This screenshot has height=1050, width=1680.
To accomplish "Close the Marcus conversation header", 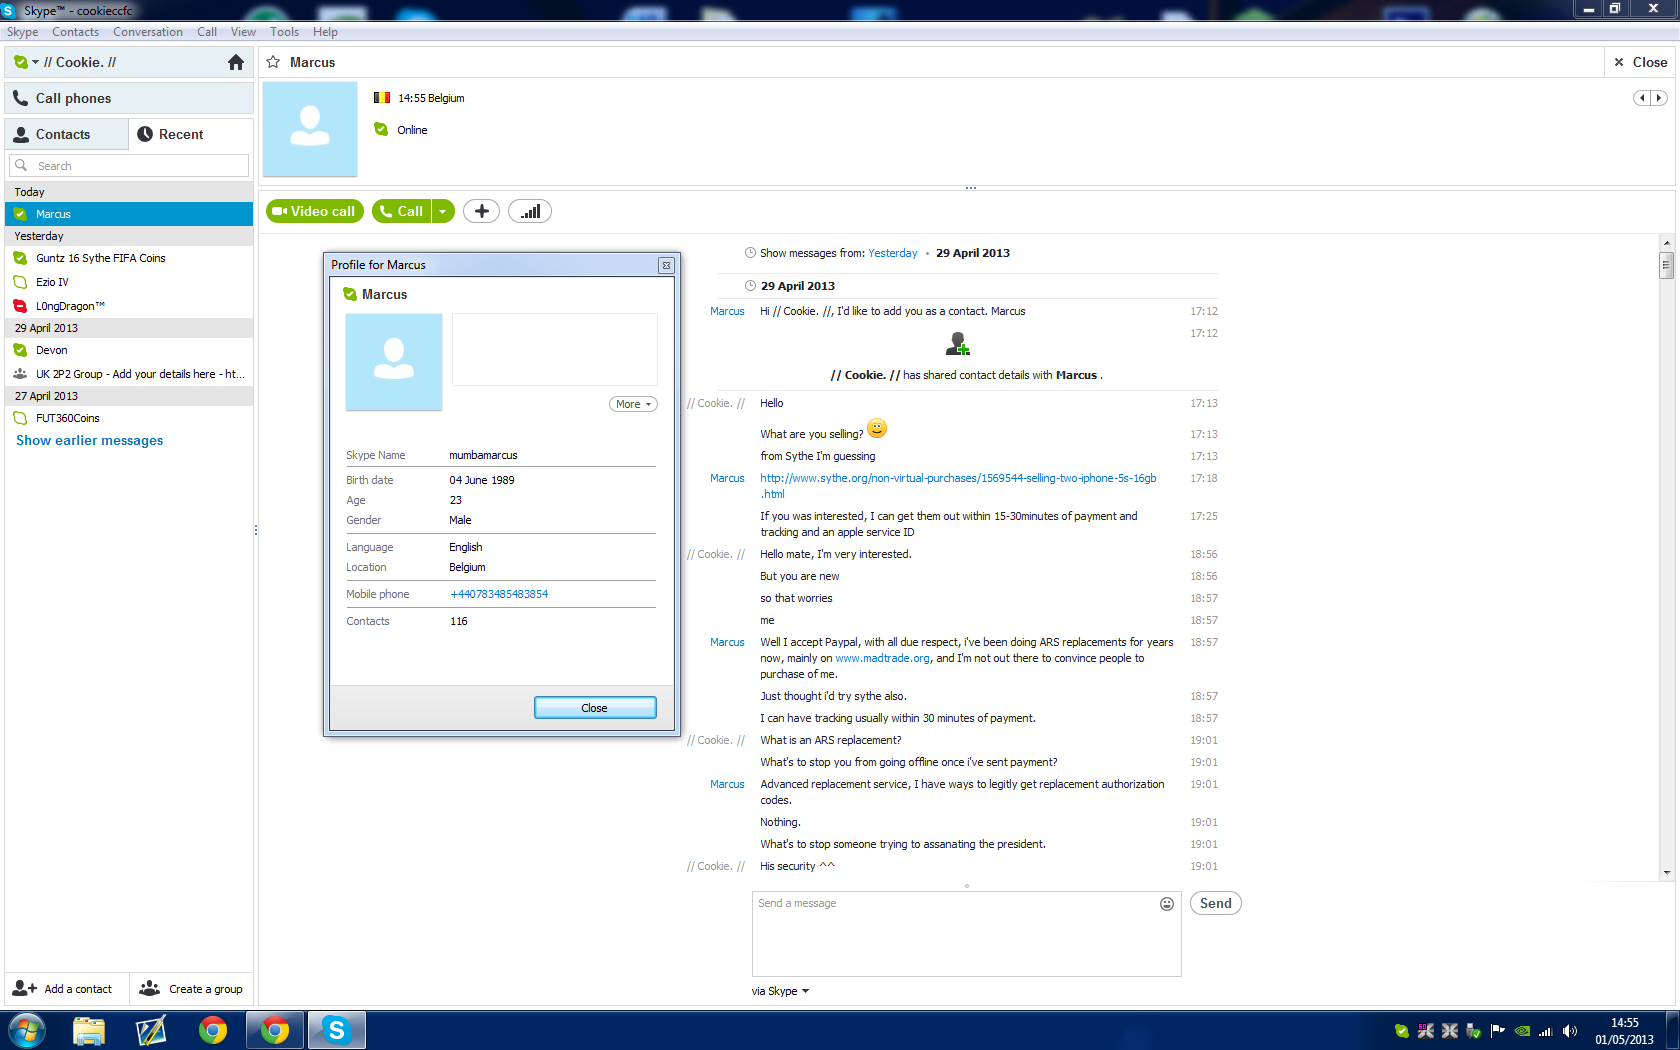I will point(1641,62).
